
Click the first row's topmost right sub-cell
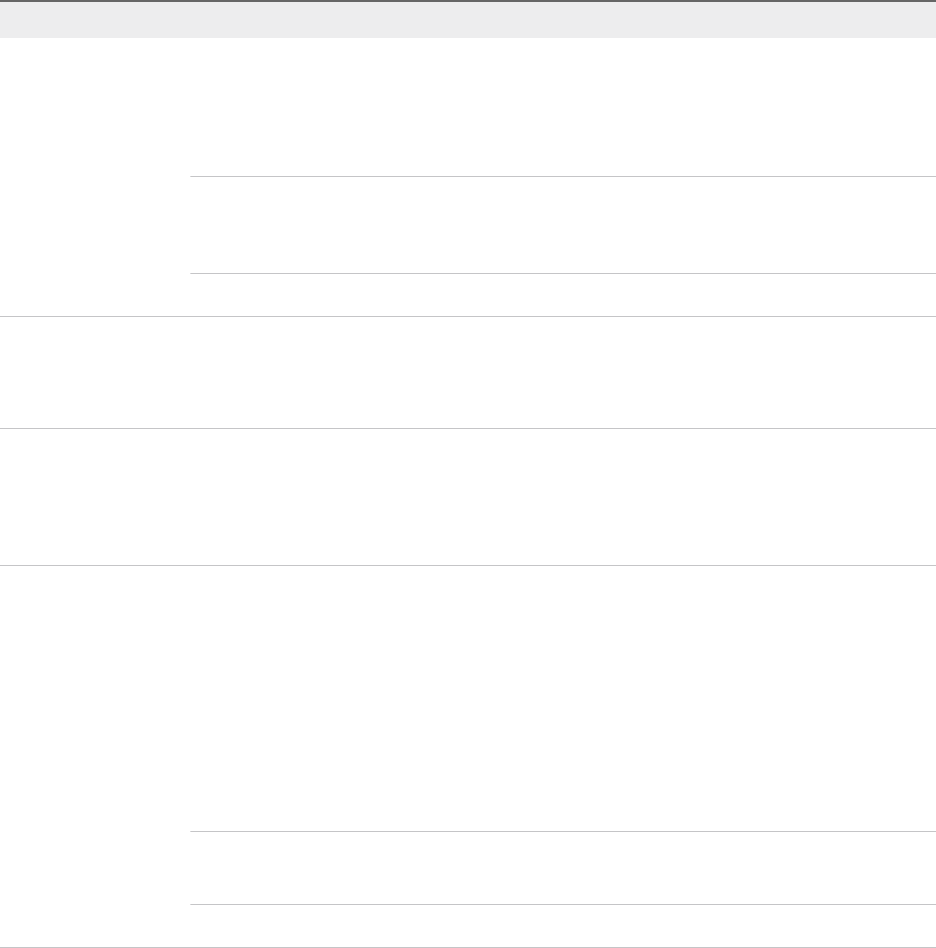click(556, 107)
